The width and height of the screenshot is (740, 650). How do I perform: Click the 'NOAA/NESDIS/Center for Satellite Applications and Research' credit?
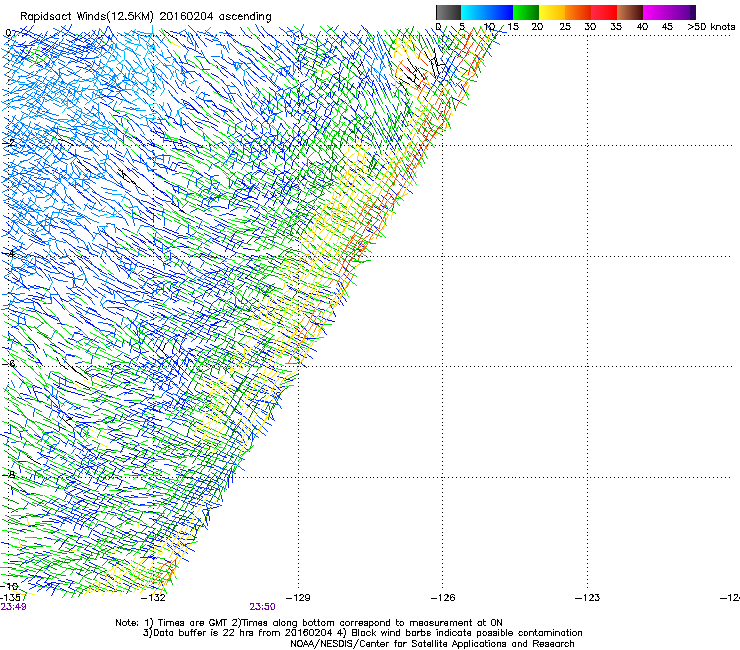(x=432, y=644)
